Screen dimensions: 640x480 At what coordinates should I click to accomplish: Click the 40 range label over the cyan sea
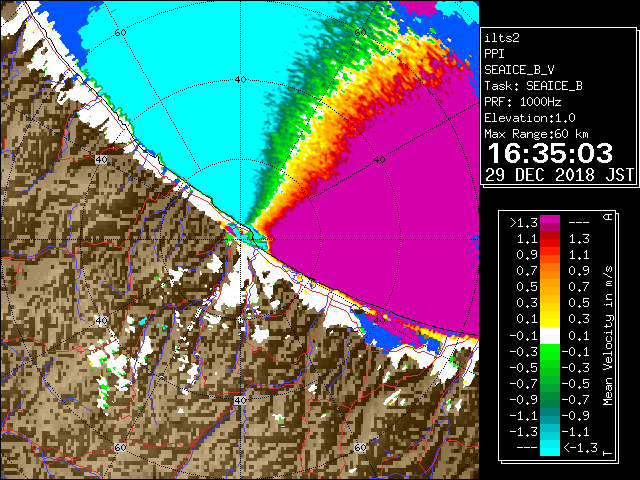coord(240,80)
